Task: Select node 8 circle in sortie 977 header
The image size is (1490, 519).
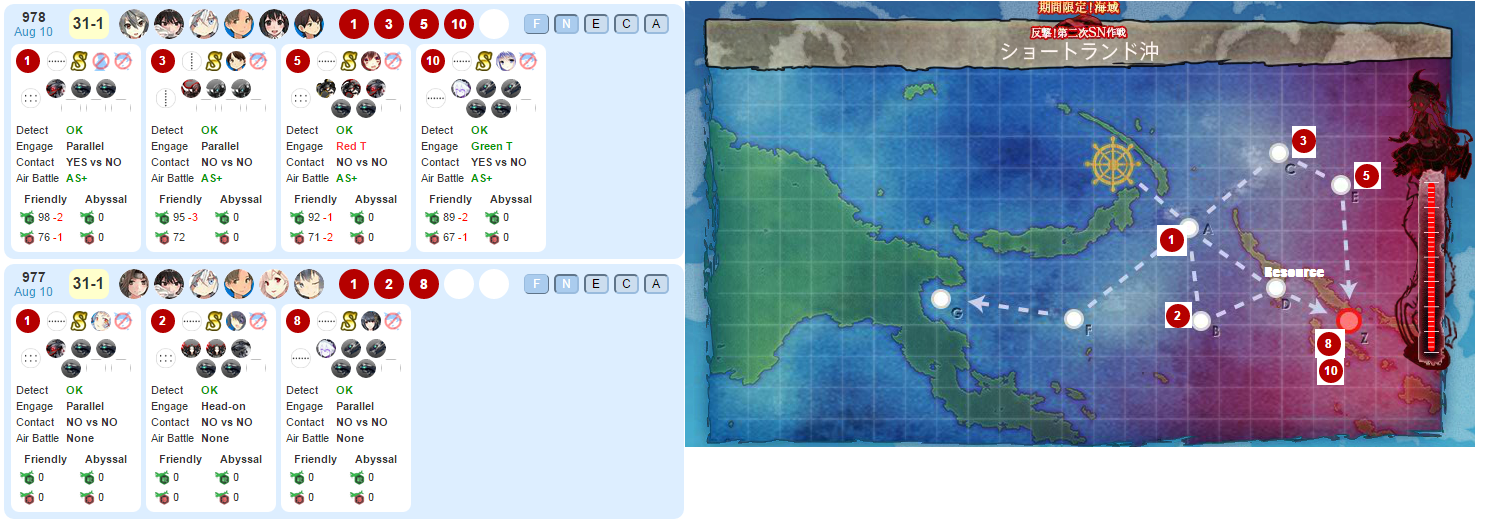Action: tap(424, 284)
